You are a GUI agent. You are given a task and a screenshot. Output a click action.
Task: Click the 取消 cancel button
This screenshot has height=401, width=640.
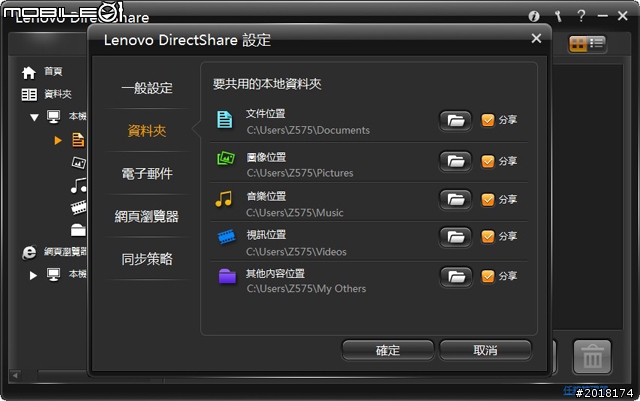485,350
